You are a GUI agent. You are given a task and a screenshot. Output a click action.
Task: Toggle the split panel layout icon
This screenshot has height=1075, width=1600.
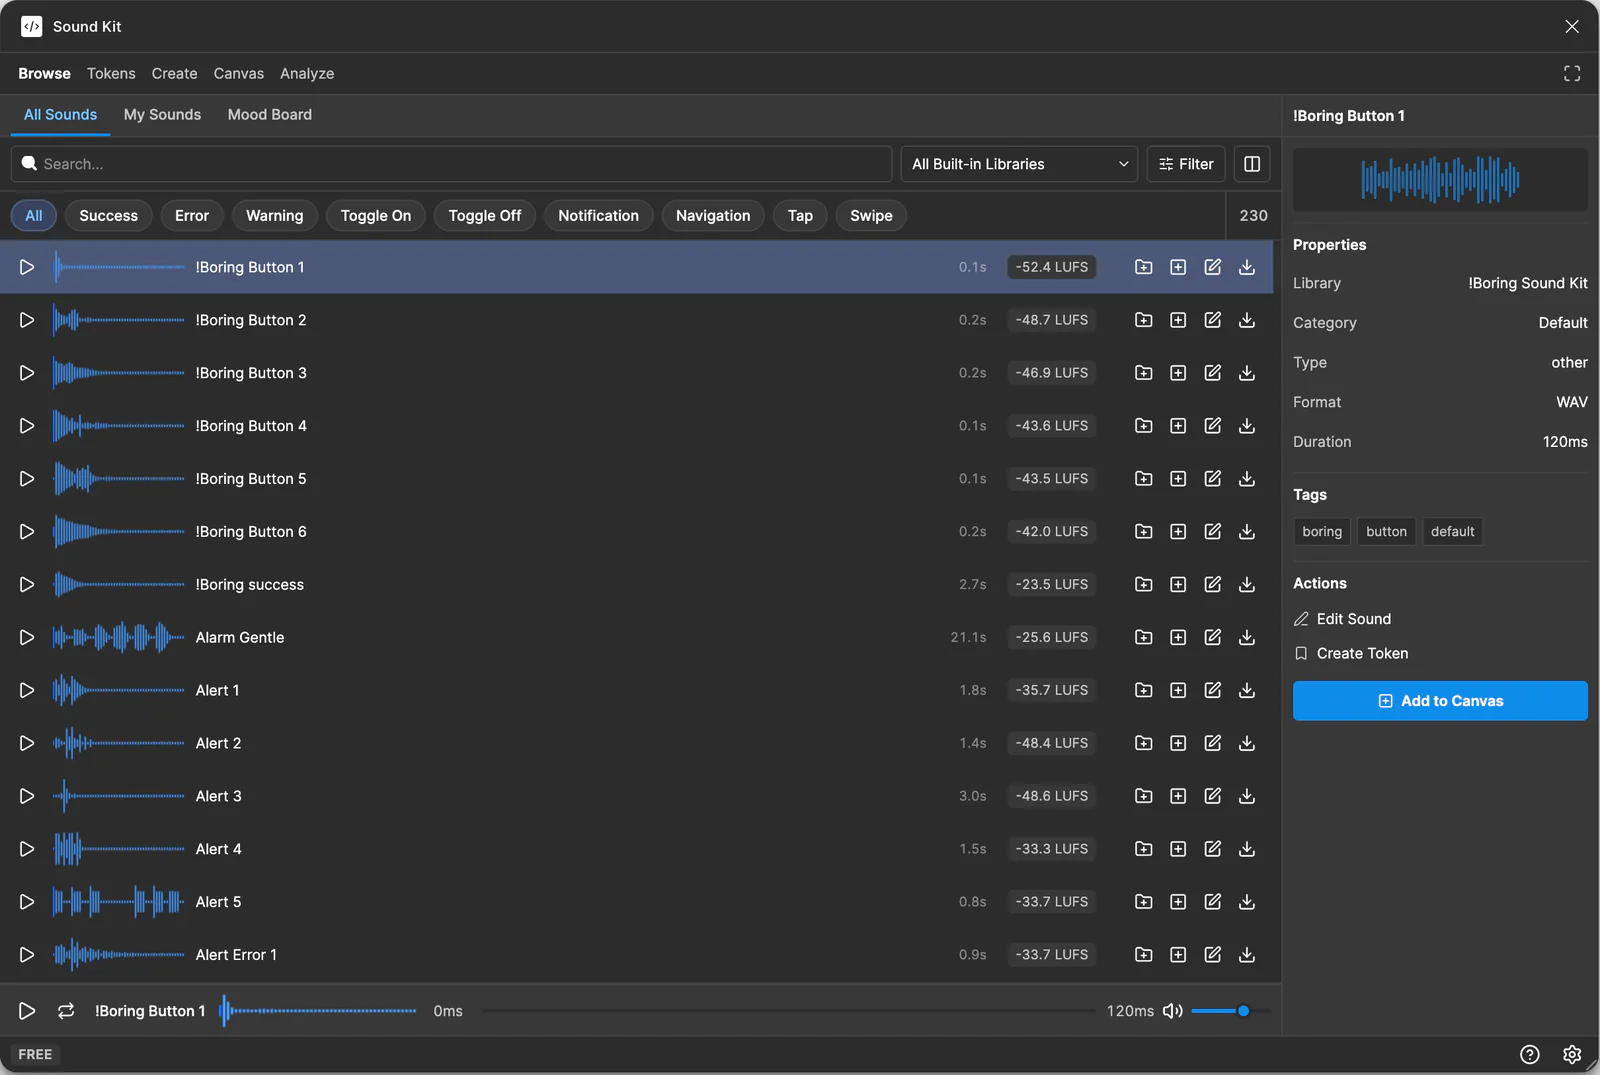(1252, 164)
